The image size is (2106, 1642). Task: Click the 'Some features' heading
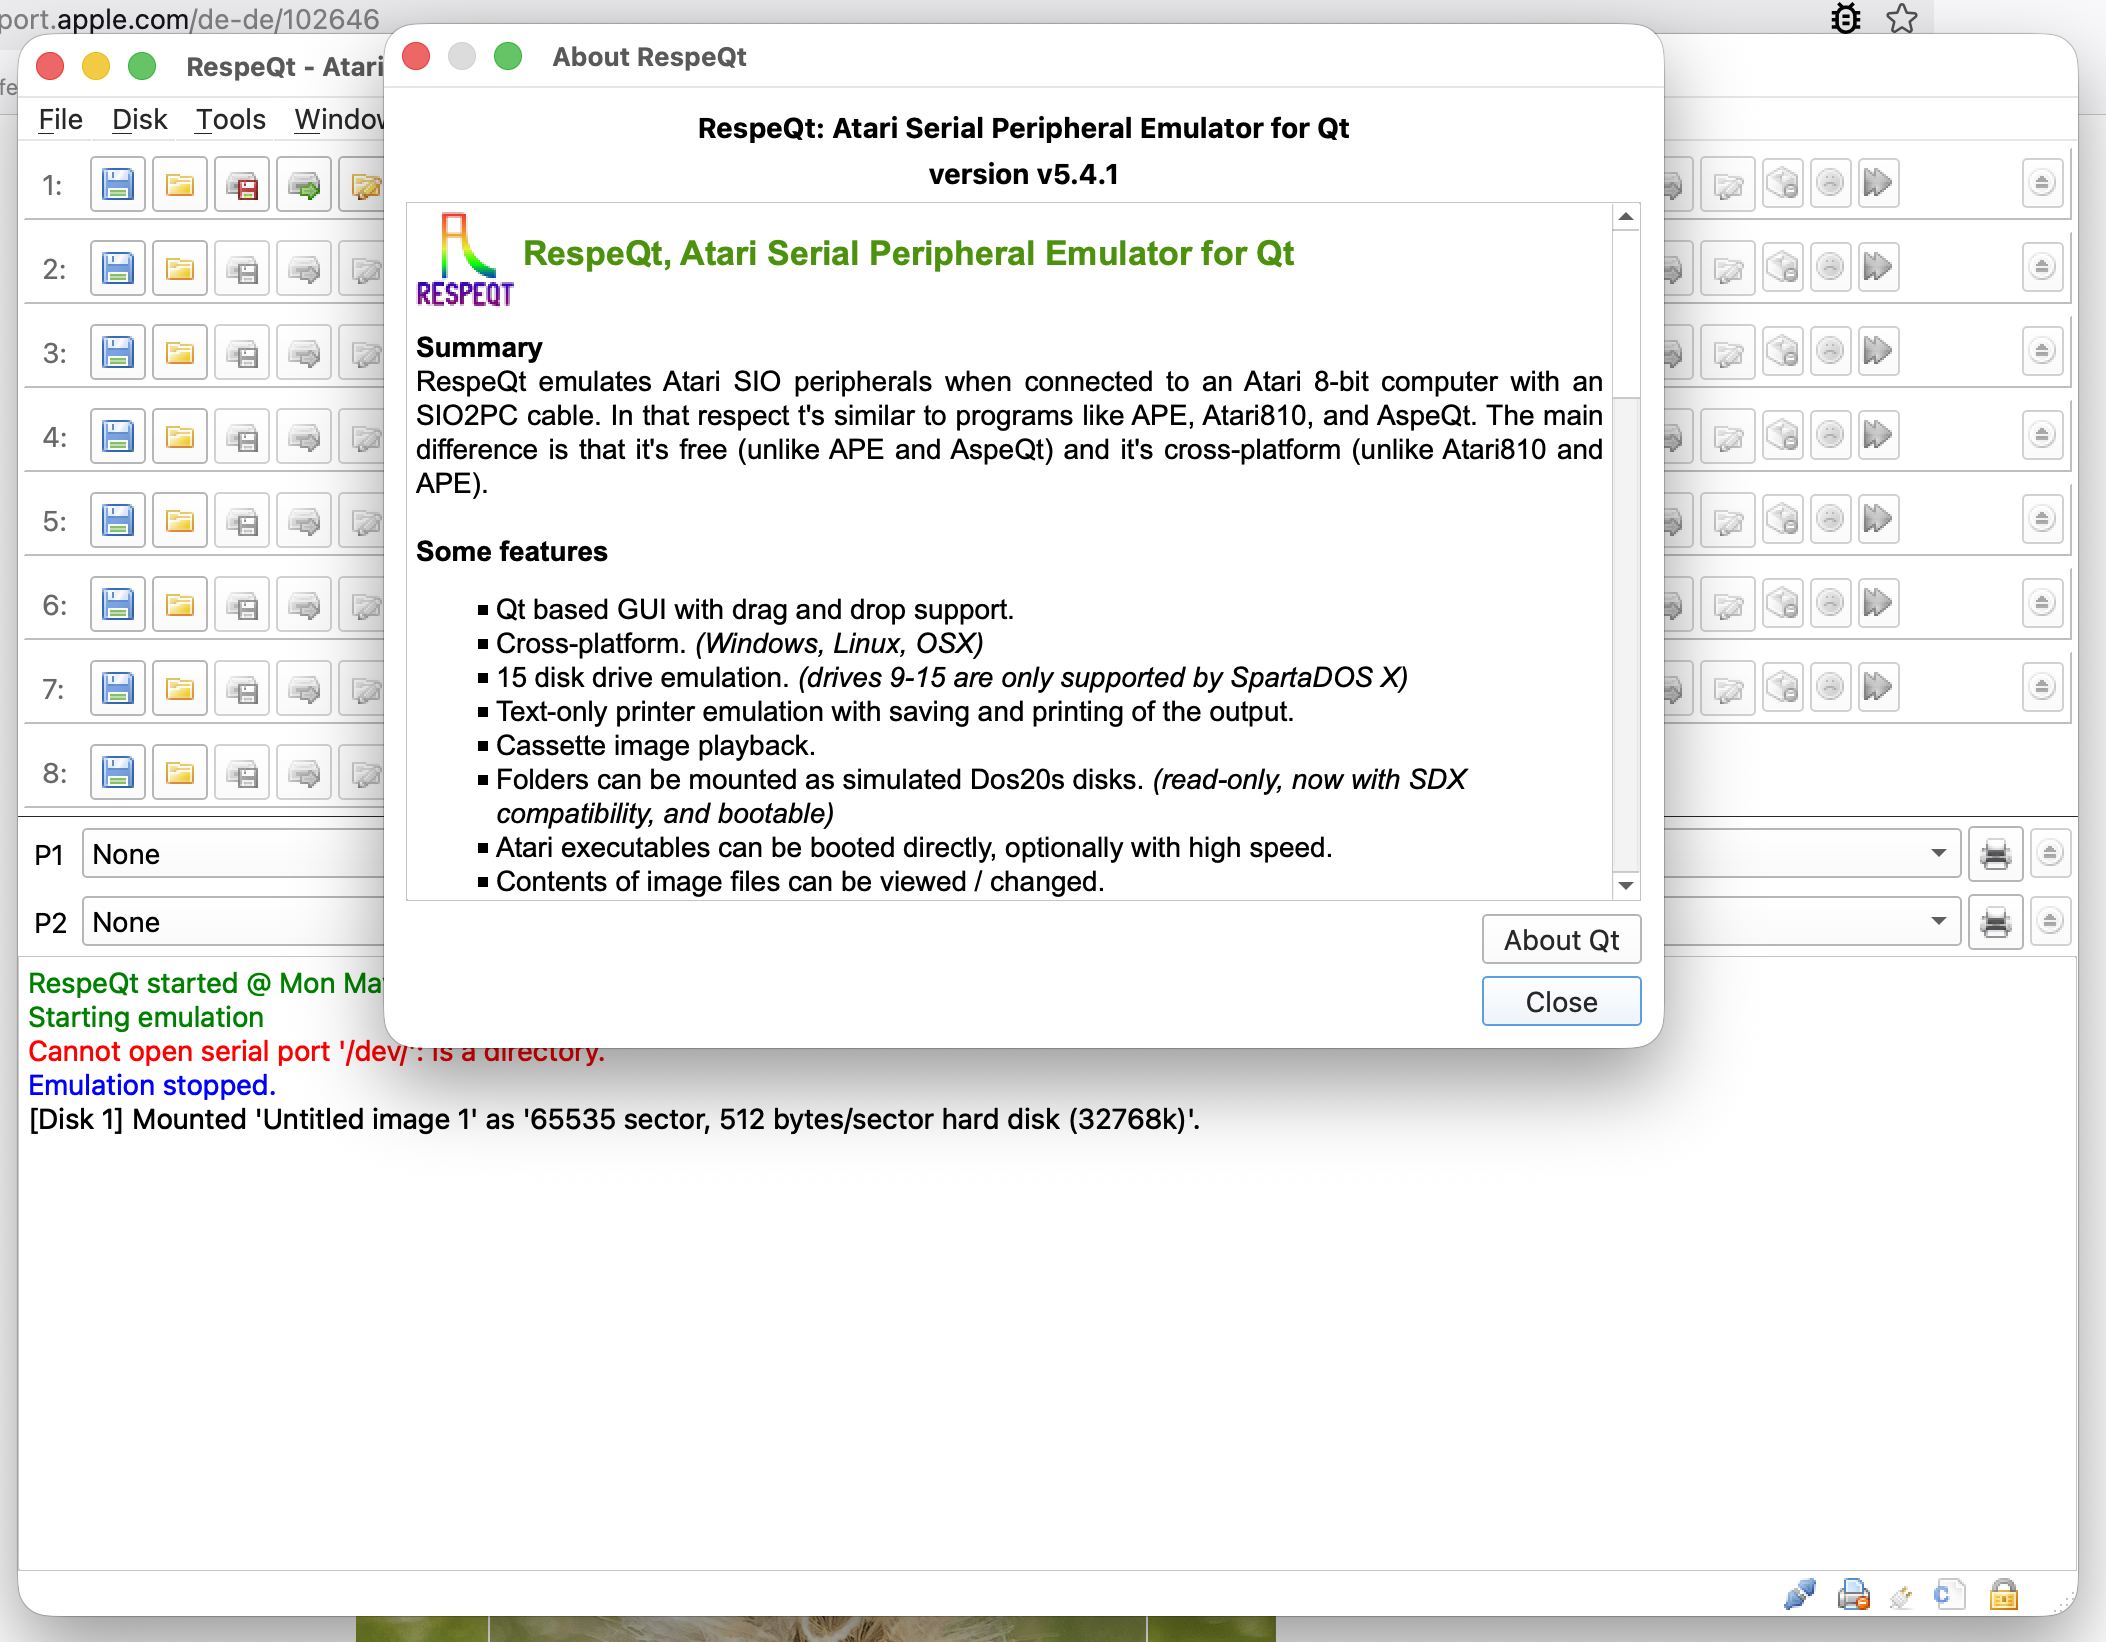click(512, 551)
